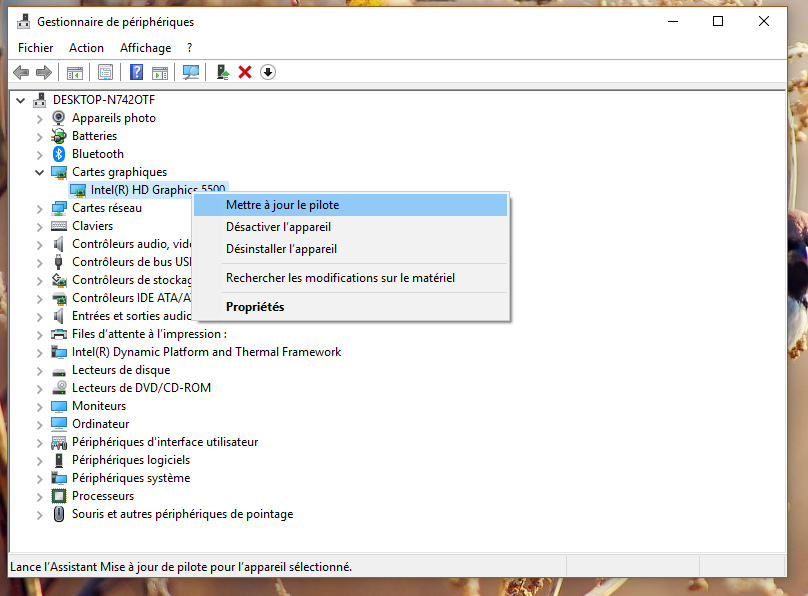
Task: Expand the Lecteurs de disque arrow
Action: click(x=40, y=370)
